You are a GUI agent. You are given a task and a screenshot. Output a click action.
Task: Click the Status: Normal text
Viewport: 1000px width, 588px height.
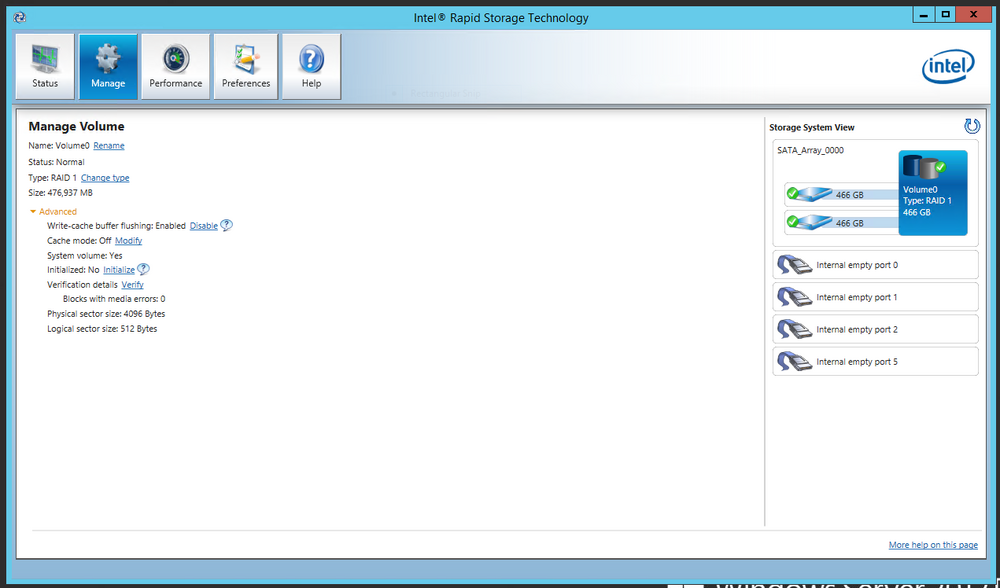click(x=56, y=162)
